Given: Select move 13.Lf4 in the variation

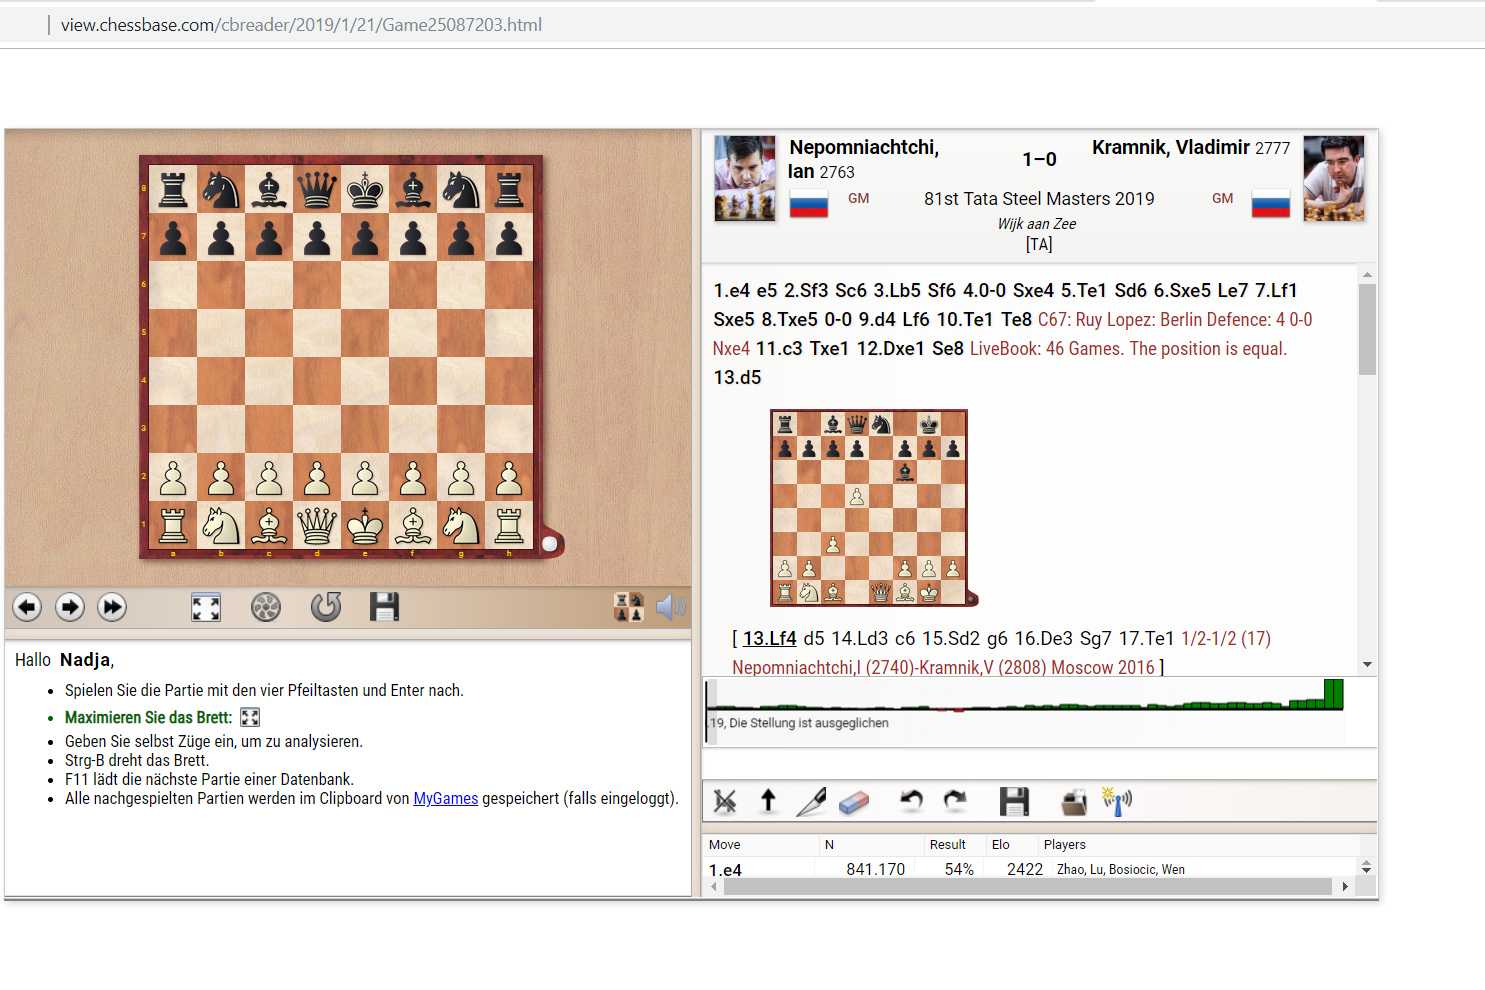Looking at the screenshot, I should coord(769,638).
